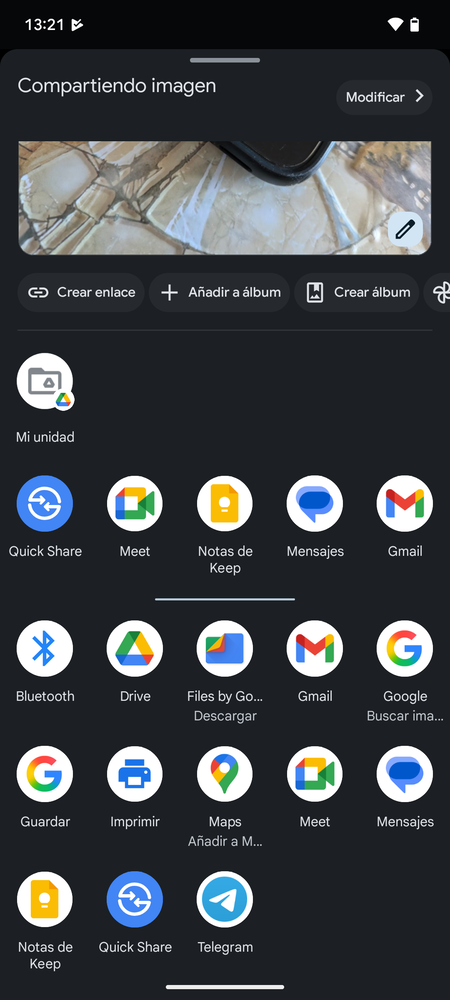
Task: Tap Quick Share in the bottom row
Action: [x=134, y=899]
